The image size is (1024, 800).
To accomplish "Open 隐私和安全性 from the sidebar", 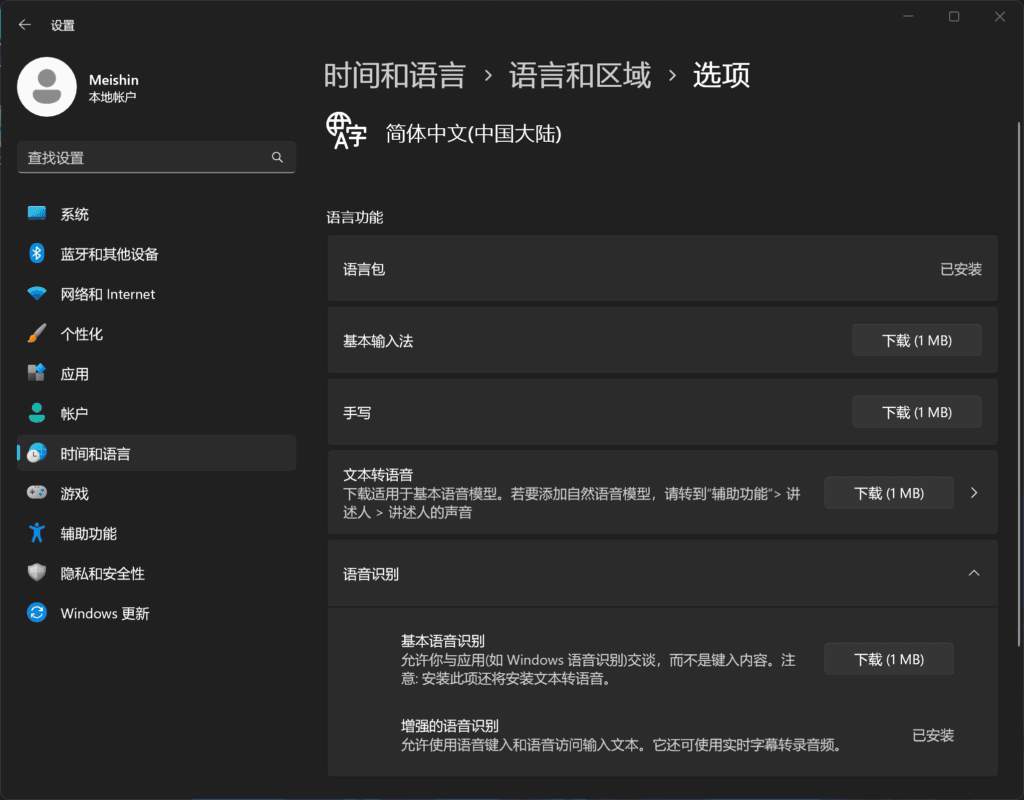I will [36, 573].
